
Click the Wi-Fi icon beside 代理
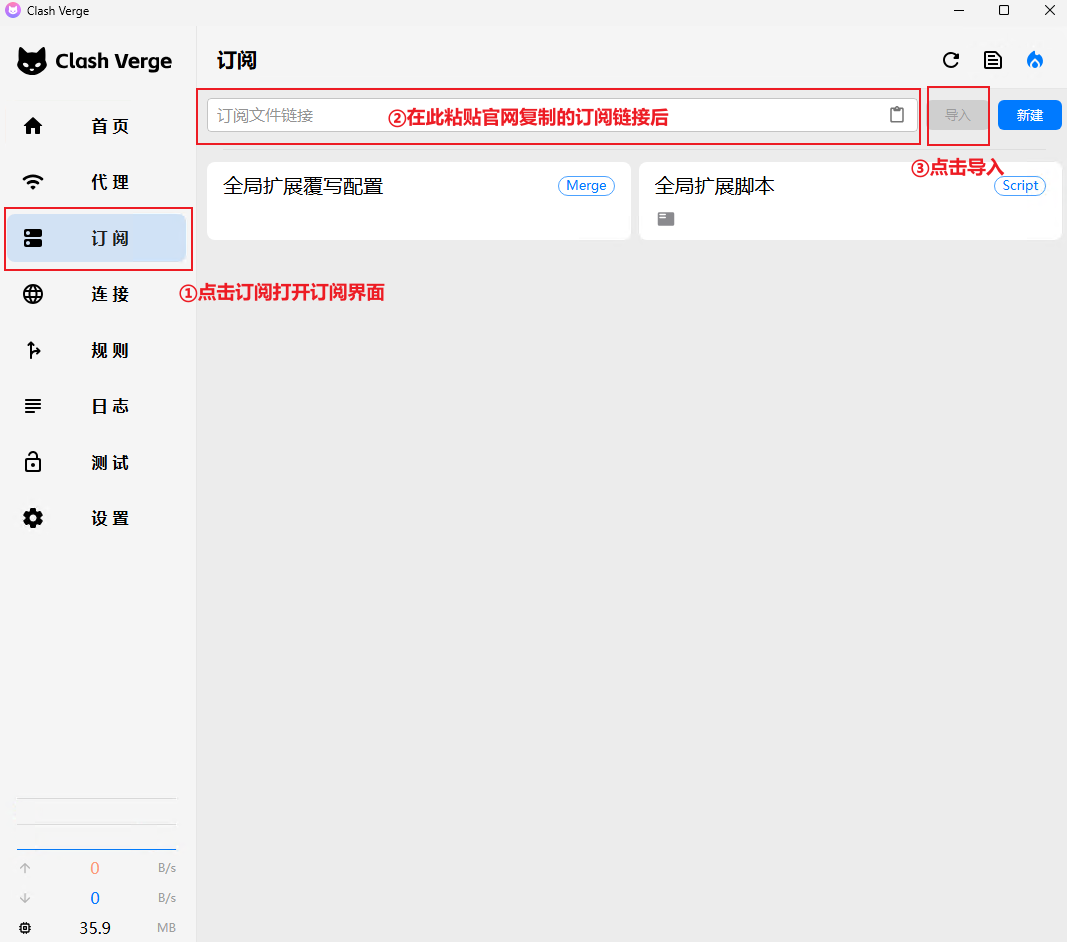click(33, 182)
